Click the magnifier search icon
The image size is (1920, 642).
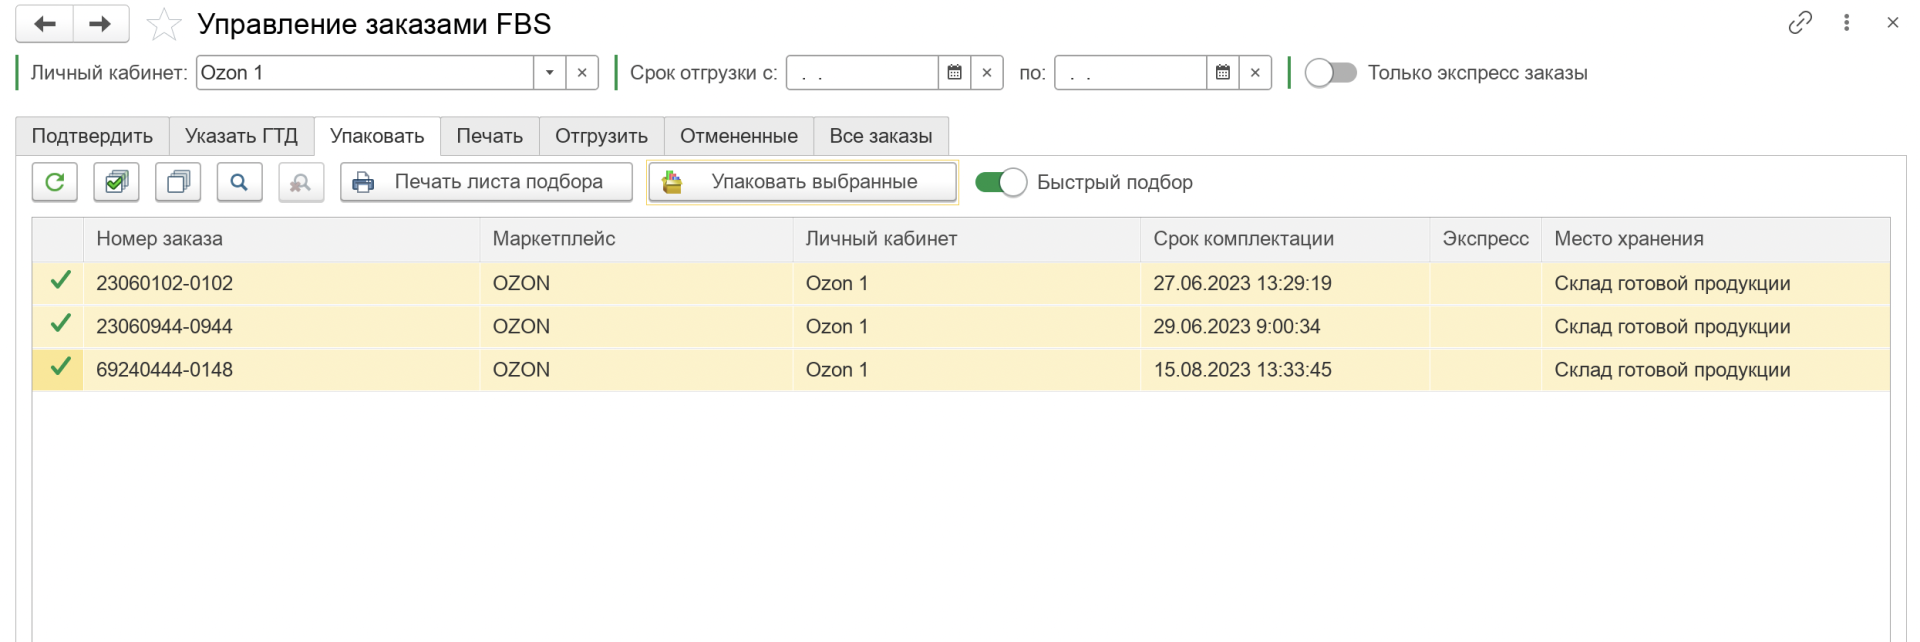(239, 182)
